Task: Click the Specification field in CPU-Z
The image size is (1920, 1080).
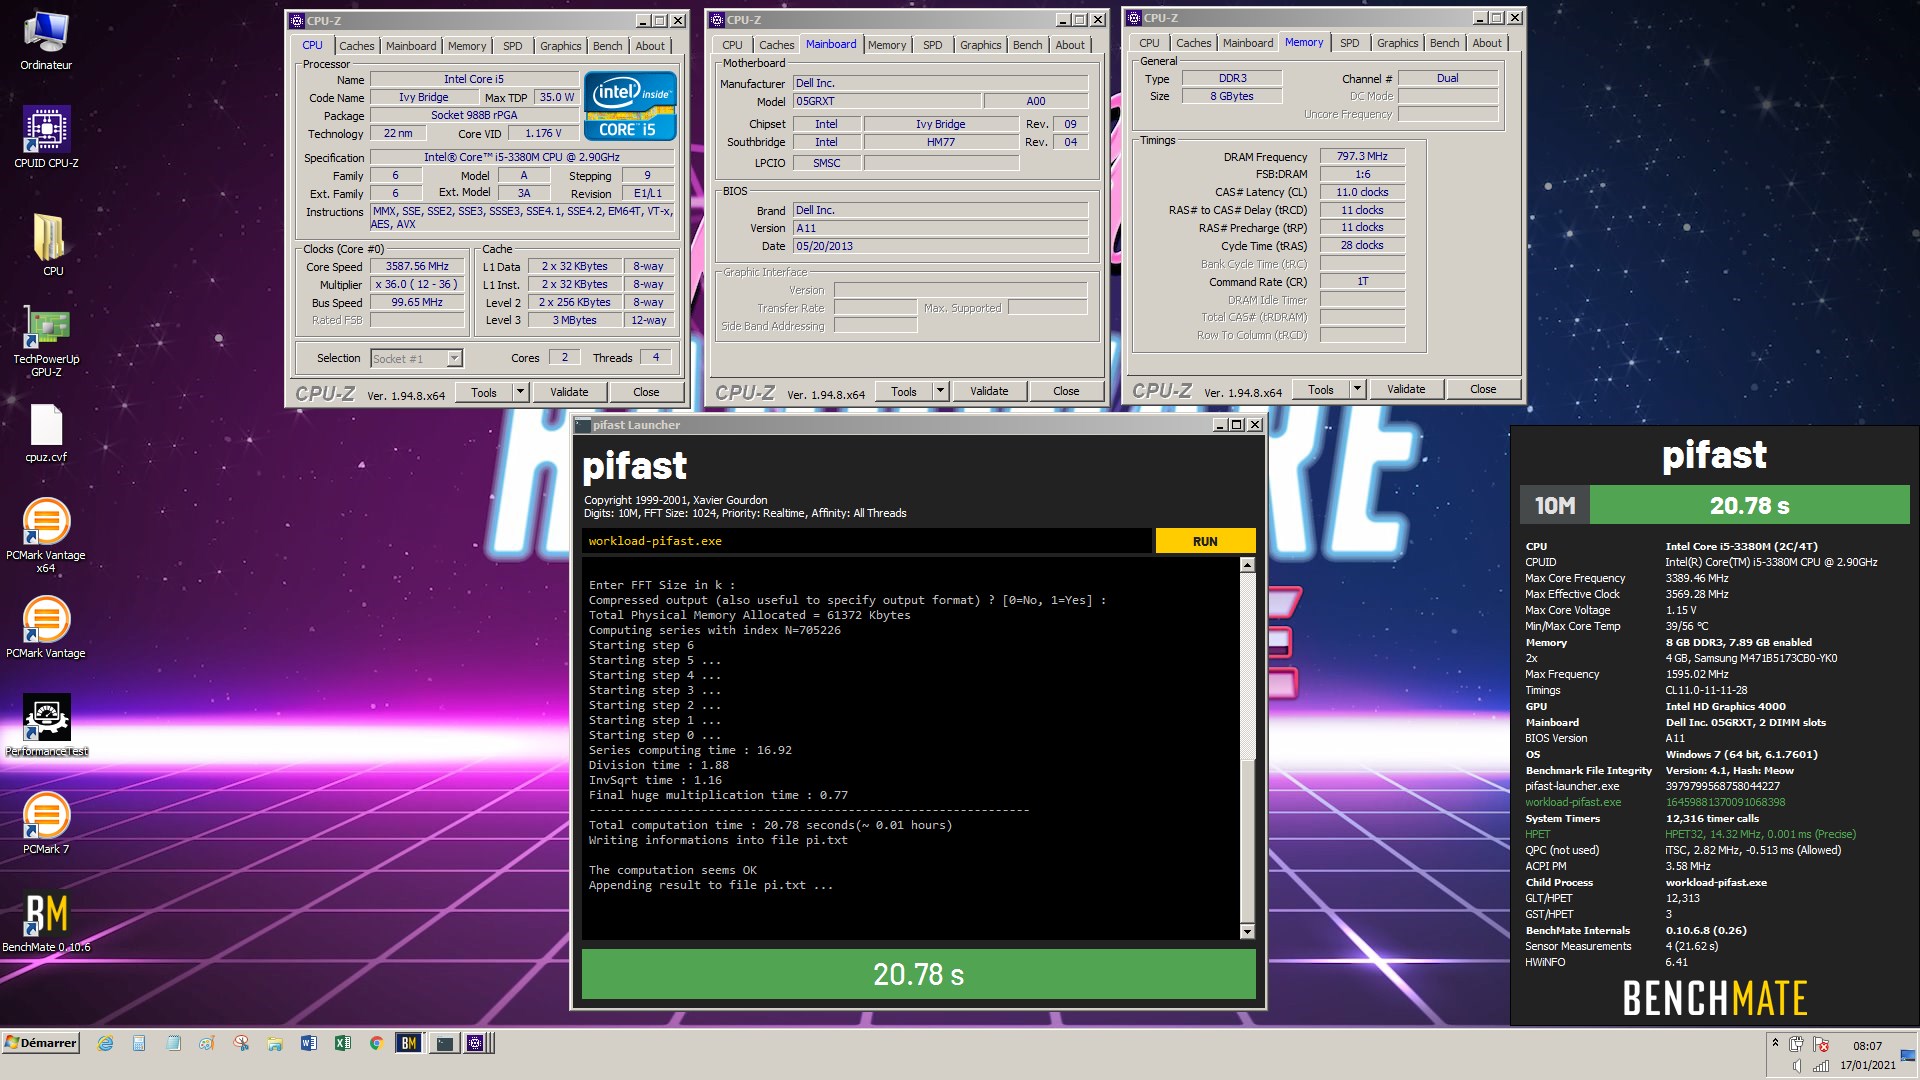Action: (x=521, y=157)
